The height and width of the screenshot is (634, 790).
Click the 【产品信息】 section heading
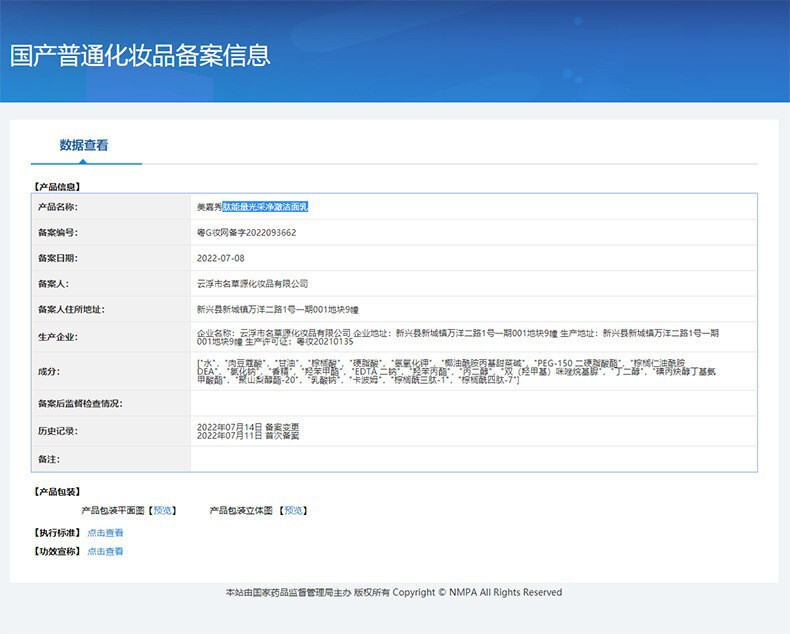tap(57, 186)
